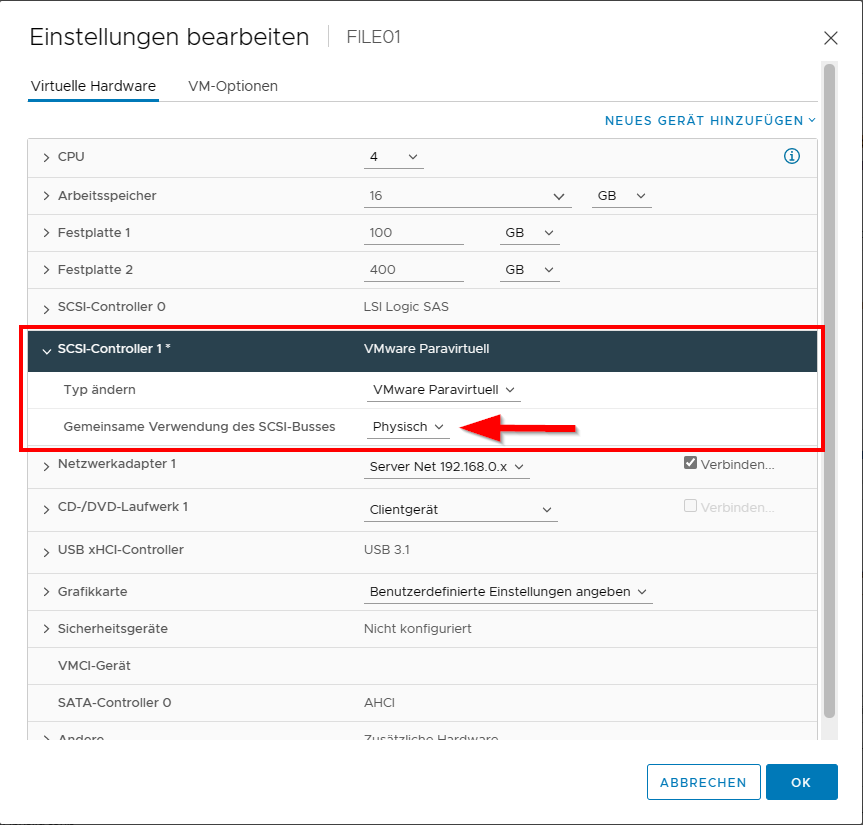This screenshot has height=825, width=863.
Task: Expand the CPU row chevron
Action: pyautogui.click(x=46, y=158)
